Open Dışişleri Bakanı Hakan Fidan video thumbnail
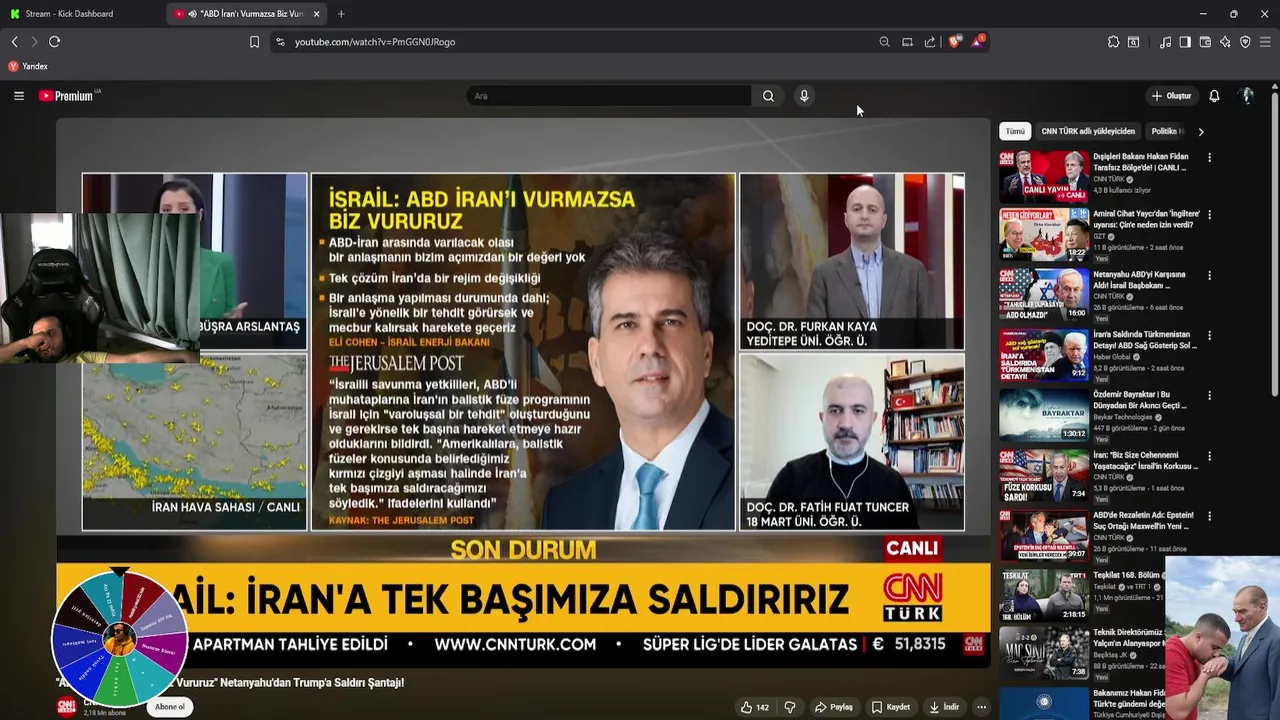Screen dimensions: 1280x720 (1044, 177)
